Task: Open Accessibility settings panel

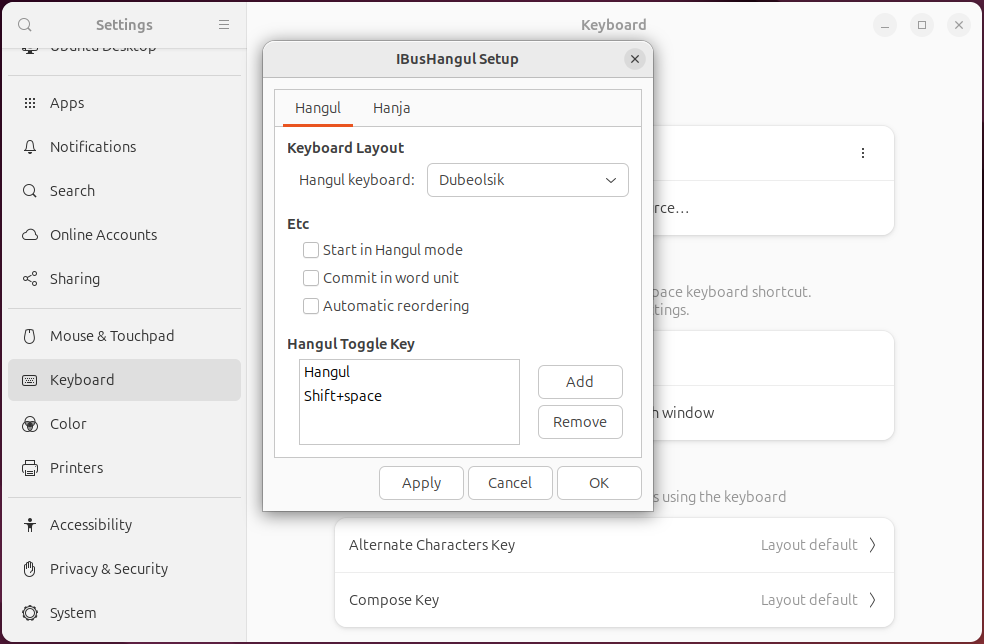Action: click(x=124, y=525)
